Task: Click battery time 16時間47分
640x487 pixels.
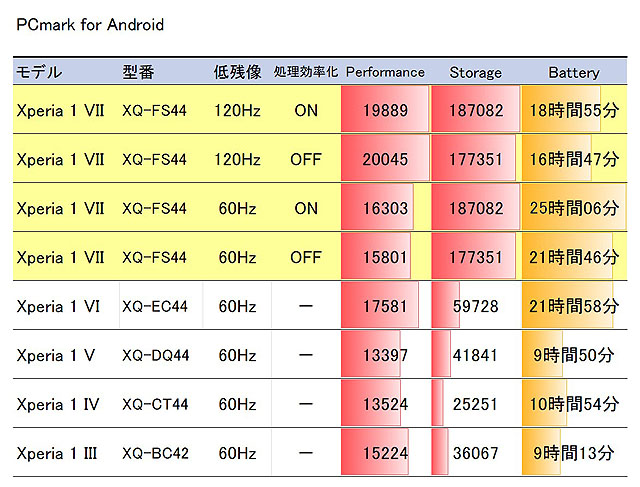Action: coord(574,159)
